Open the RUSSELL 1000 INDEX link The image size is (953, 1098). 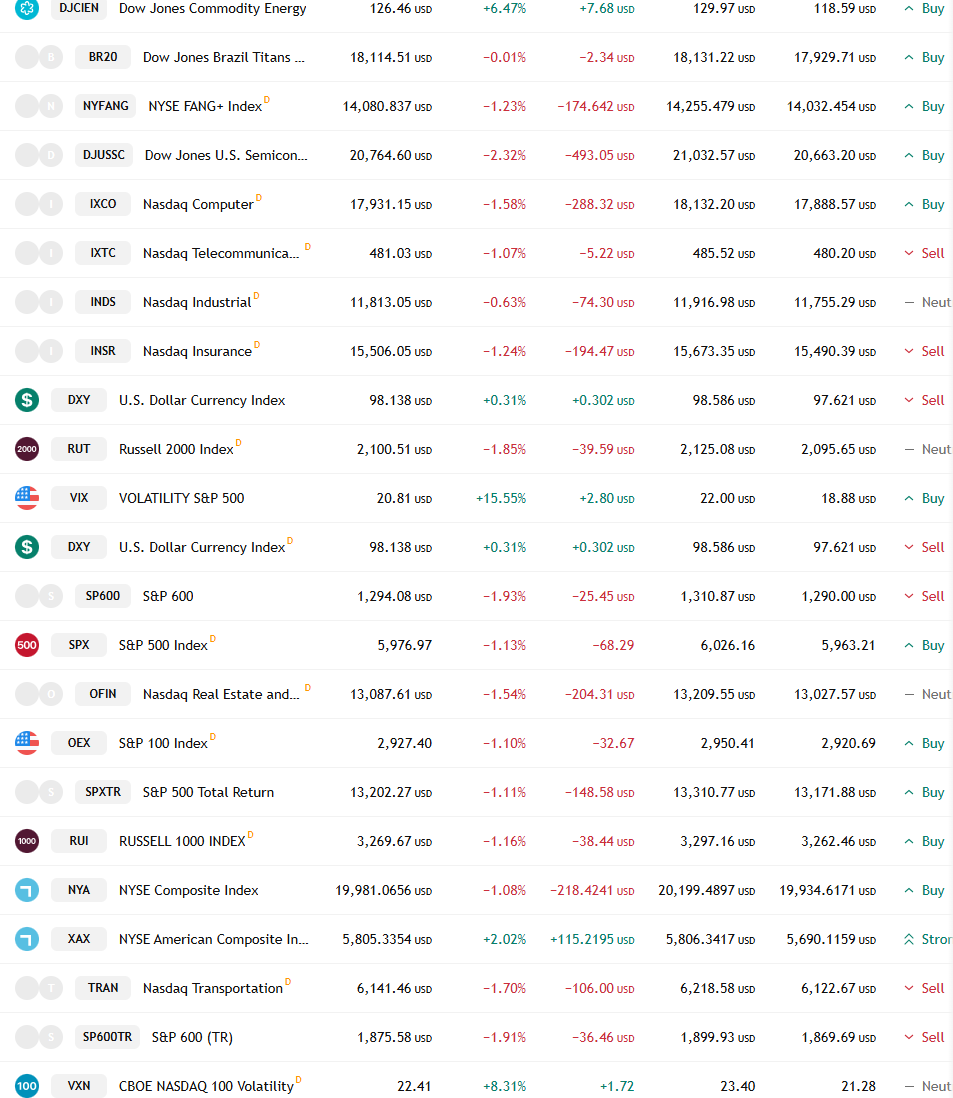click(x=182, y=842)
